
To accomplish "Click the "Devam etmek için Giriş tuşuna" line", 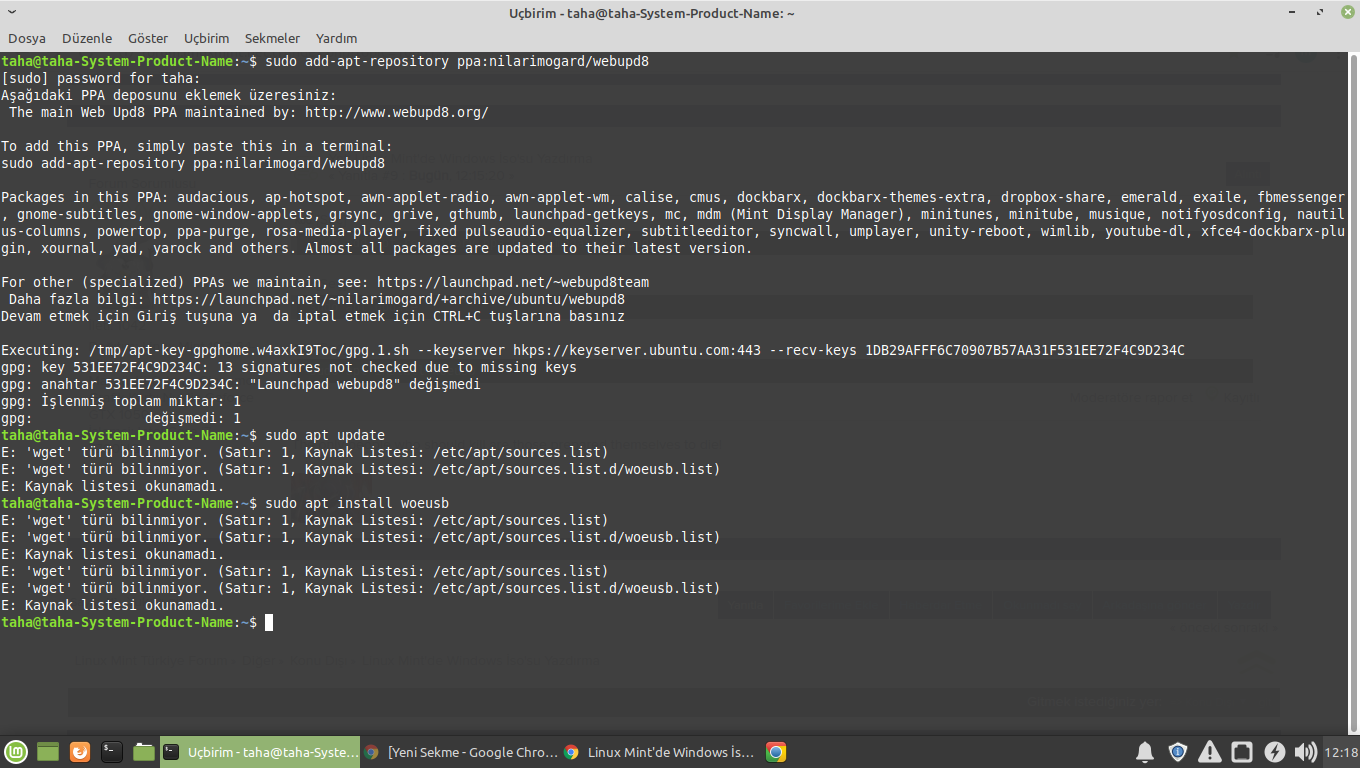I will coord(313,316).
